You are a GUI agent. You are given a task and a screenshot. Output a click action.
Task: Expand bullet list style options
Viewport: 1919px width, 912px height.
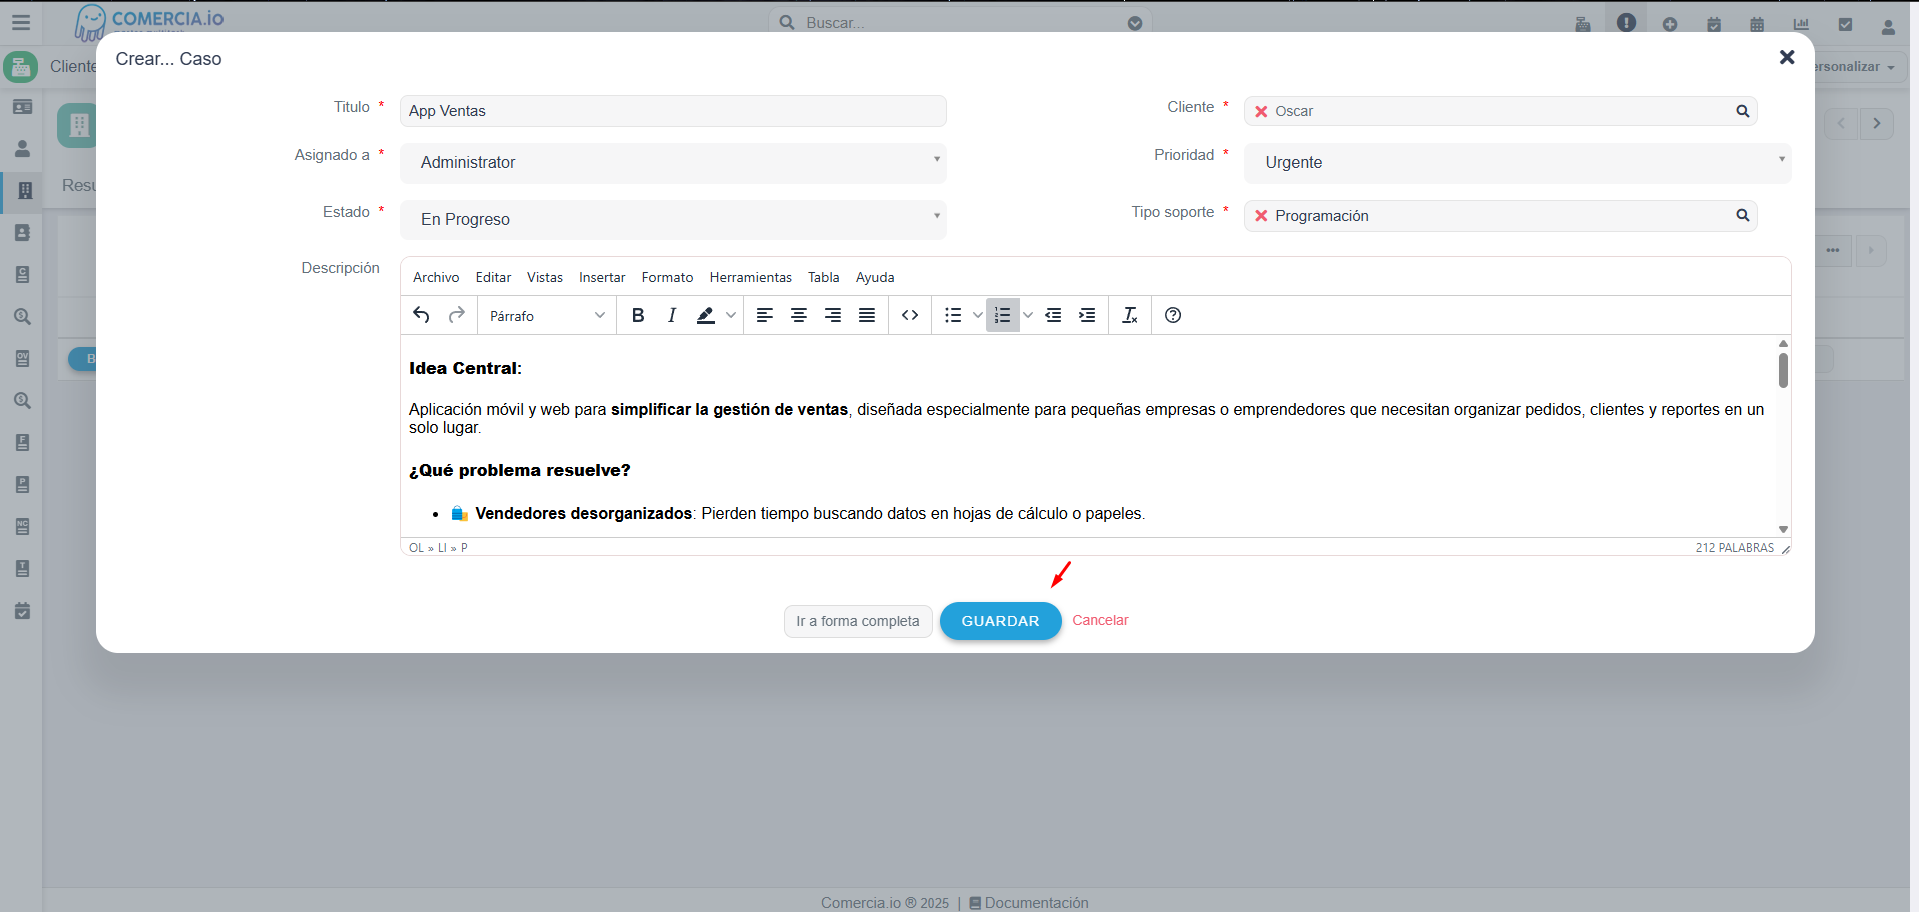coord(977,315)
